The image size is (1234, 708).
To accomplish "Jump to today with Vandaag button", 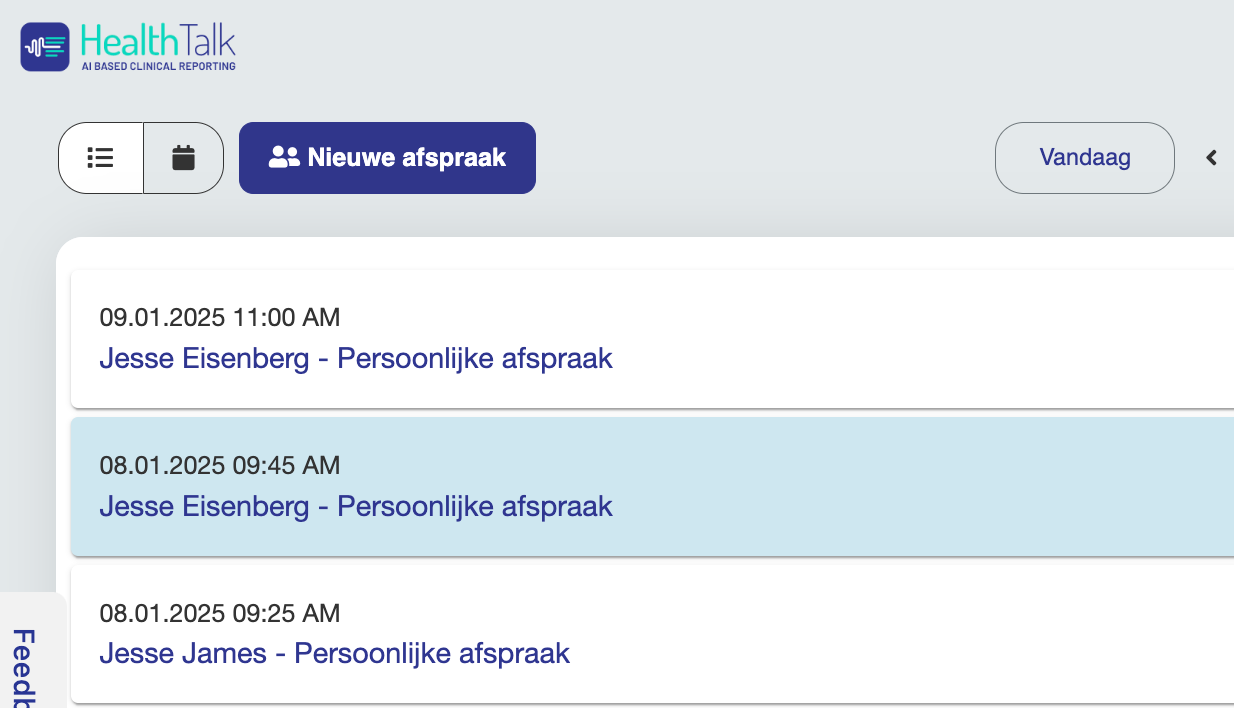I will point(1084,158).
